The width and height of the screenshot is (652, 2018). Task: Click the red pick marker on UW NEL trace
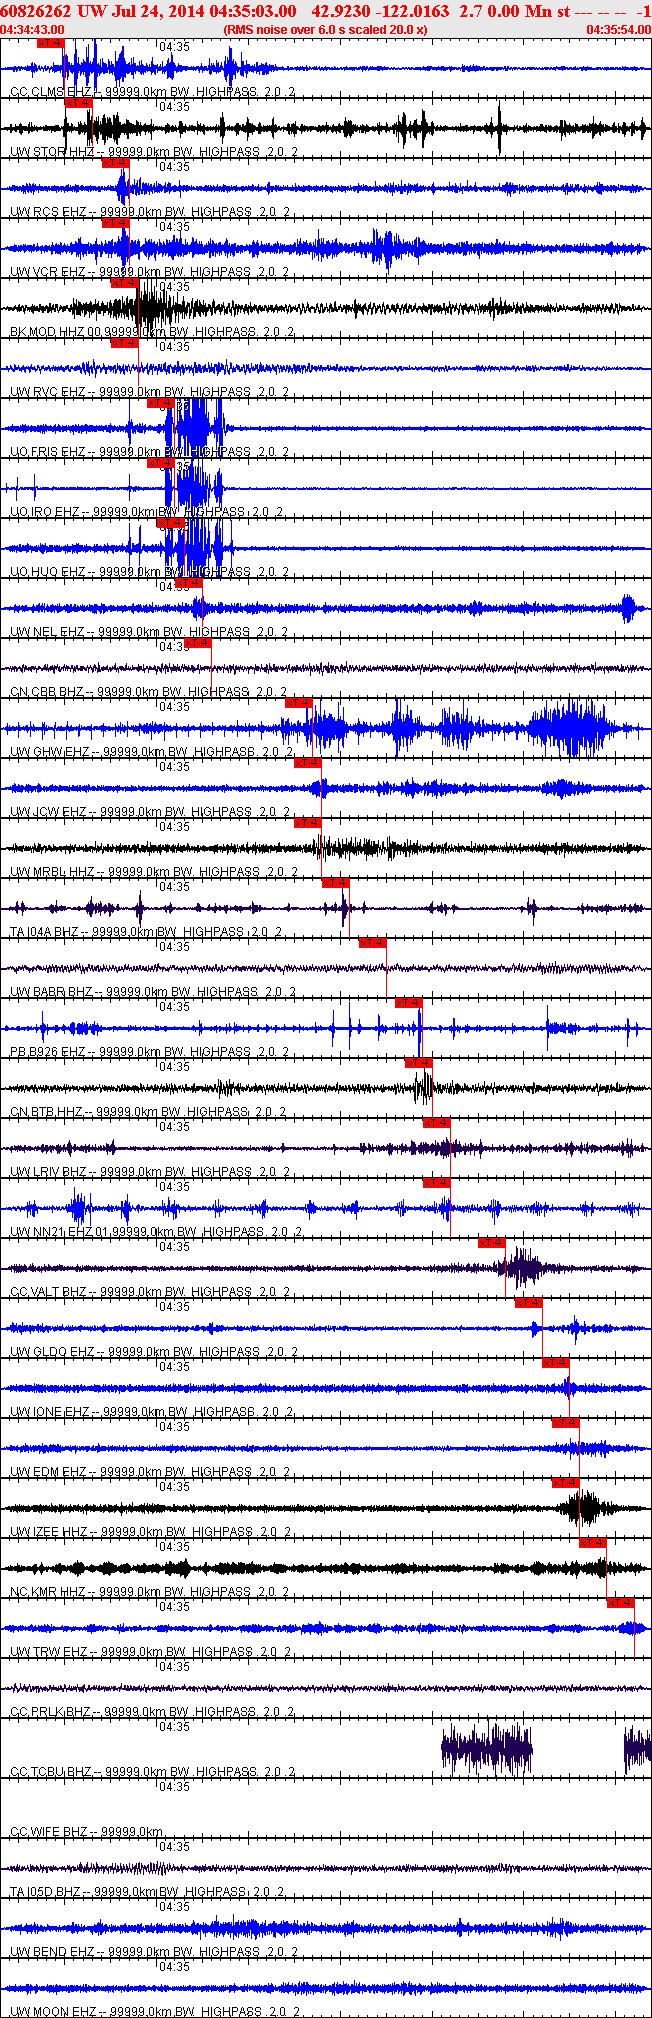click(x=188, y=583)
